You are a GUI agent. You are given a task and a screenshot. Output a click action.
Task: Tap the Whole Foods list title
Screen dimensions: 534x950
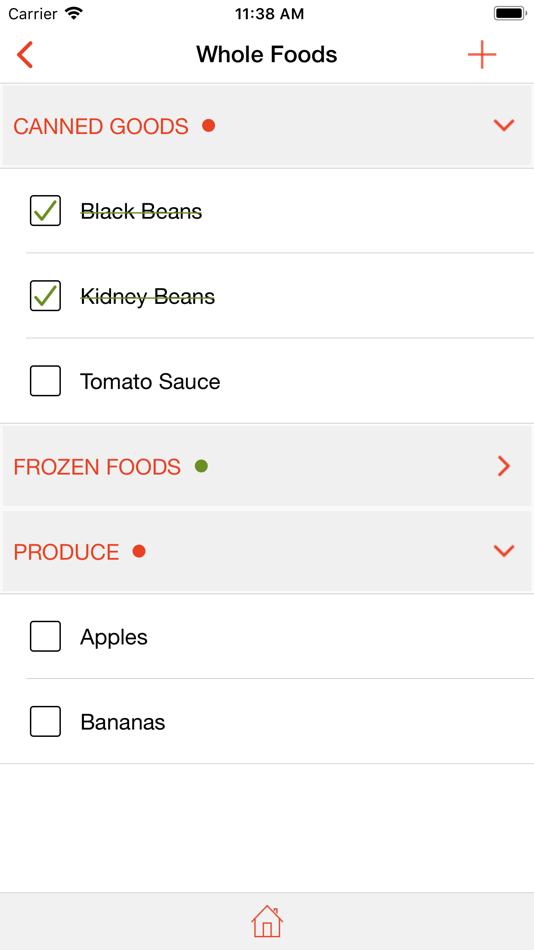point(267,55)
